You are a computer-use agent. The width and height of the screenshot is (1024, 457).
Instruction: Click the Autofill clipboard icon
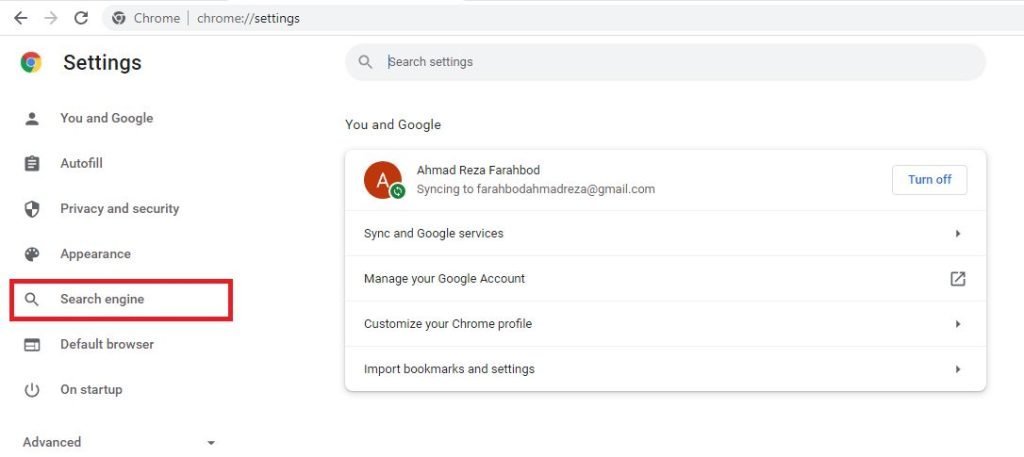coord(31,163)
